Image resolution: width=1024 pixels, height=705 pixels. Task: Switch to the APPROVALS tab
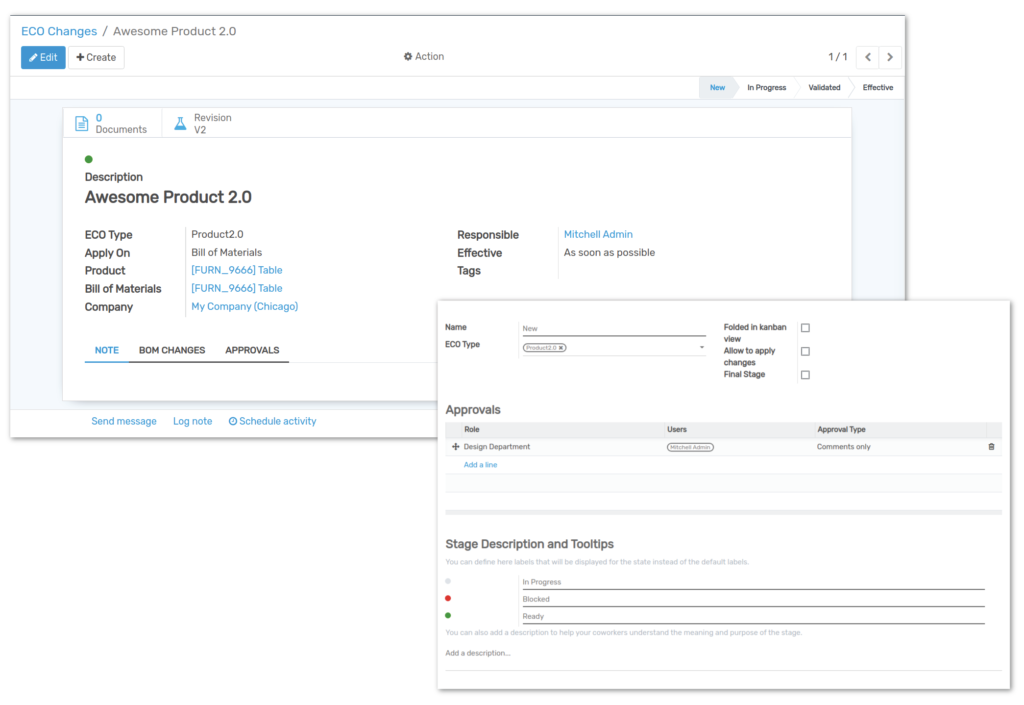tap(252, 351)
